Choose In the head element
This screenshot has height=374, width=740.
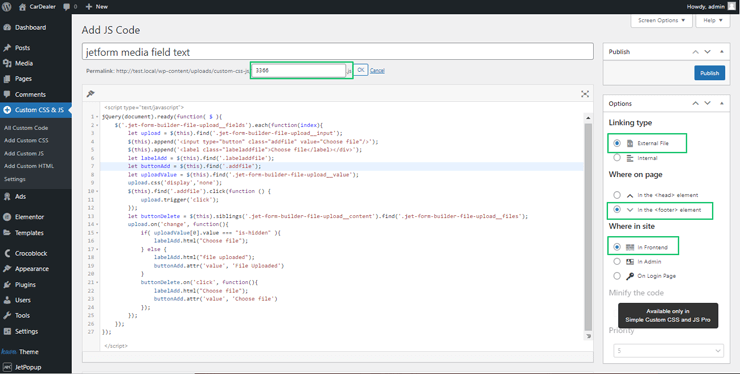tap(617, 195)
